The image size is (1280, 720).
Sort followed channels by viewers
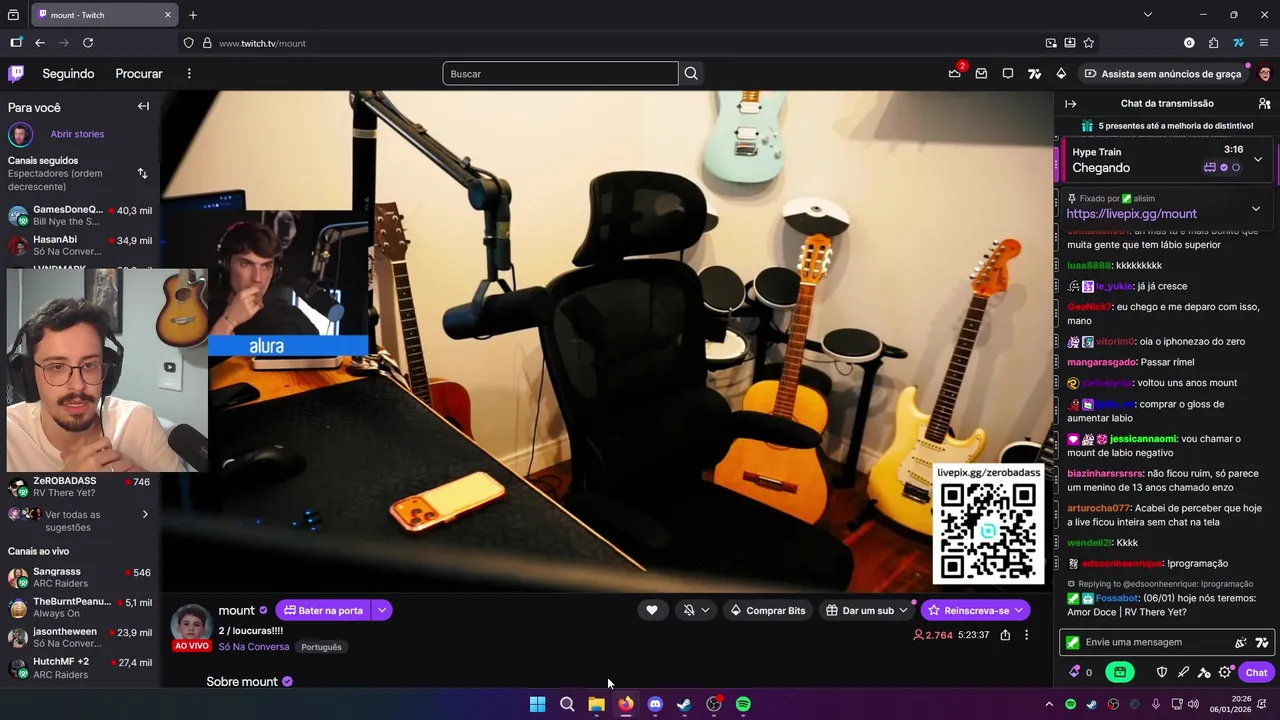(x=142, y=173)
